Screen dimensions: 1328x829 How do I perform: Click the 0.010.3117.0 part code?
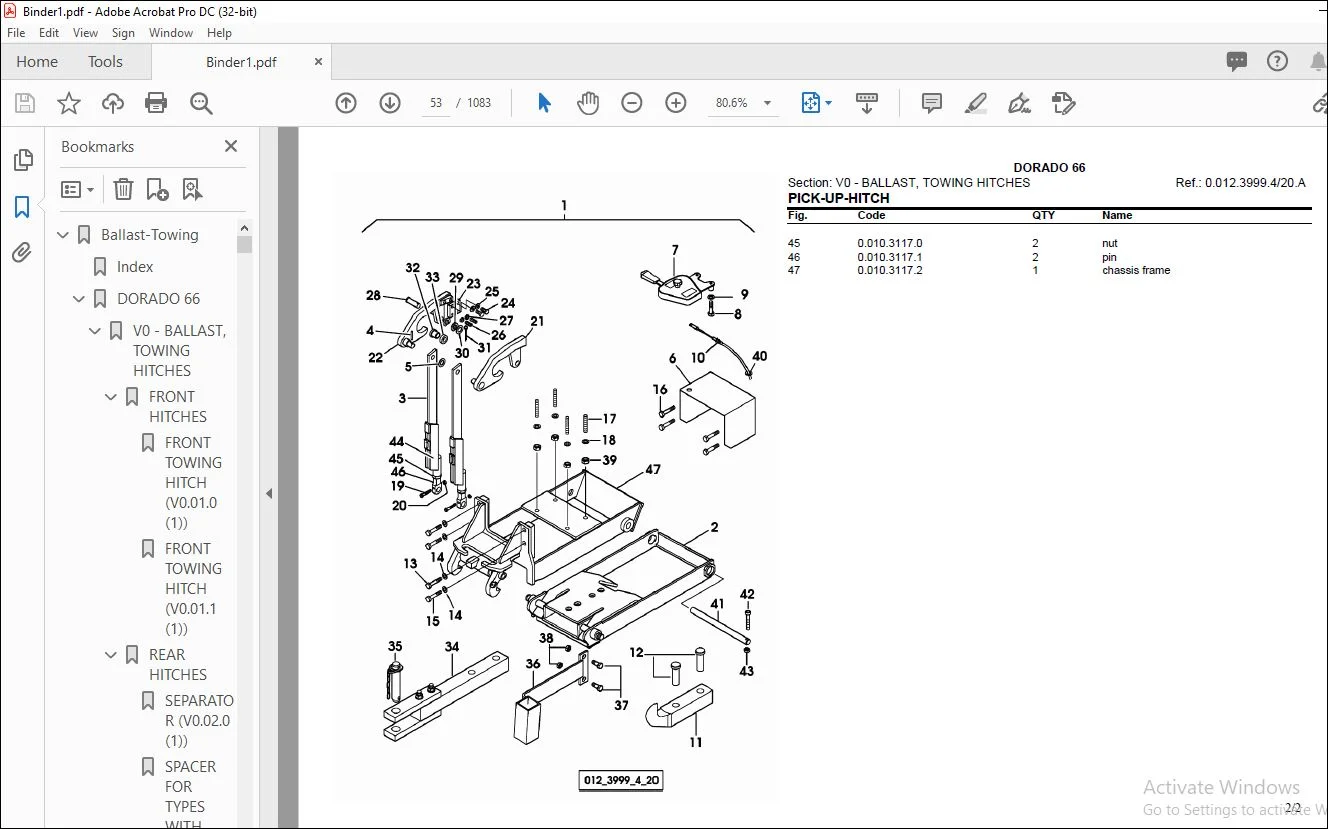click(x=890, y=244)
